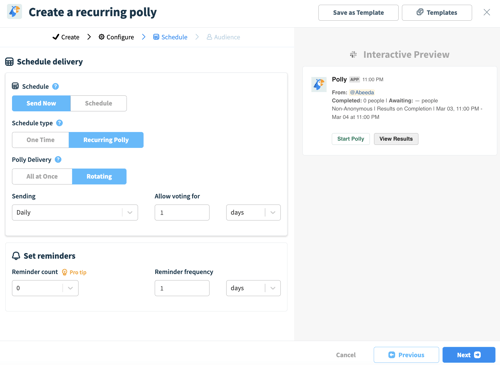The image size is (500, 365).
Task: Click the Polly app name in preview
Action: (339, 79)
